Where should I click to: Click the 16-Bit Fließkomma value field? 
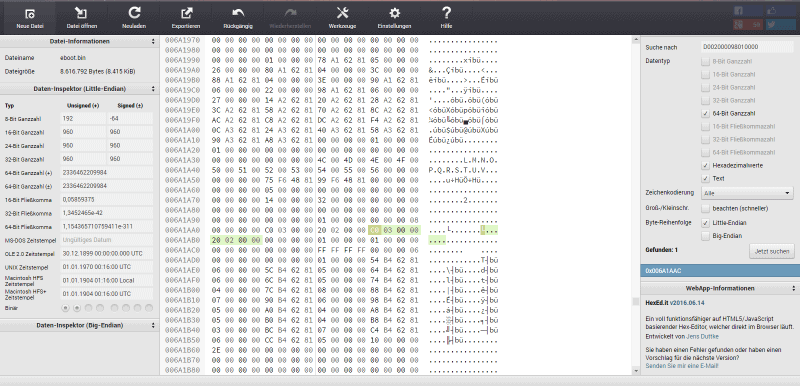point(107,199)
